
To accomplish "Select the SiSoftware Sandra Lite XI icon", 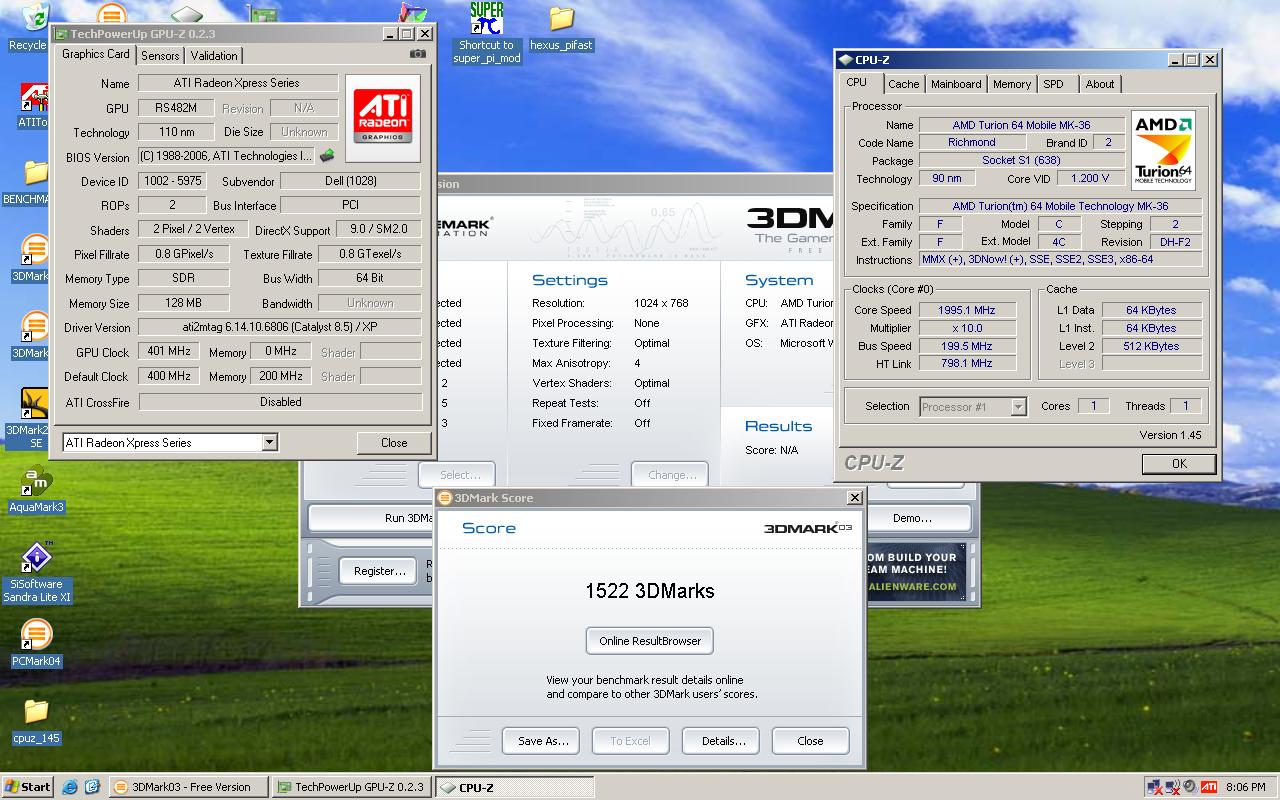I will click(37, 573).
